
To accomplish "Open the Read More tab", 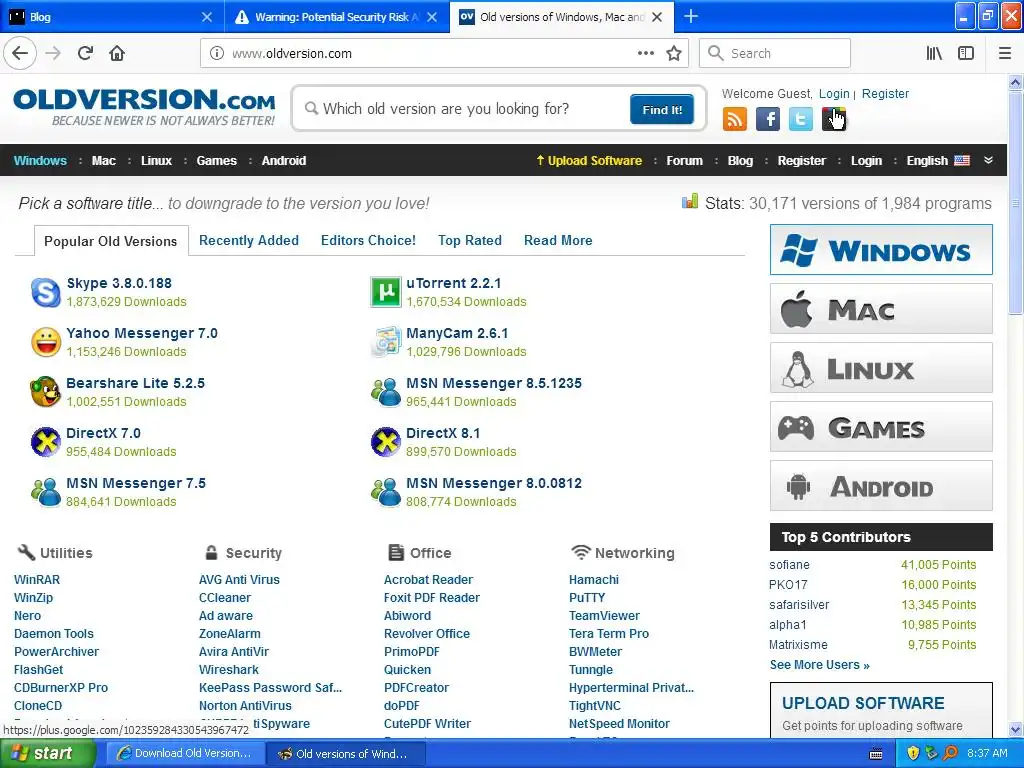I will [558, 240].
